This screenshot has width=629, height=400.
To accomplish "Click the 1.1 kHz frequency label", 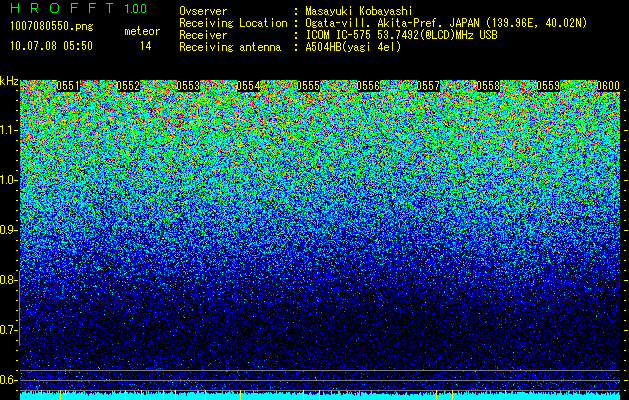I will click(8, 130).
